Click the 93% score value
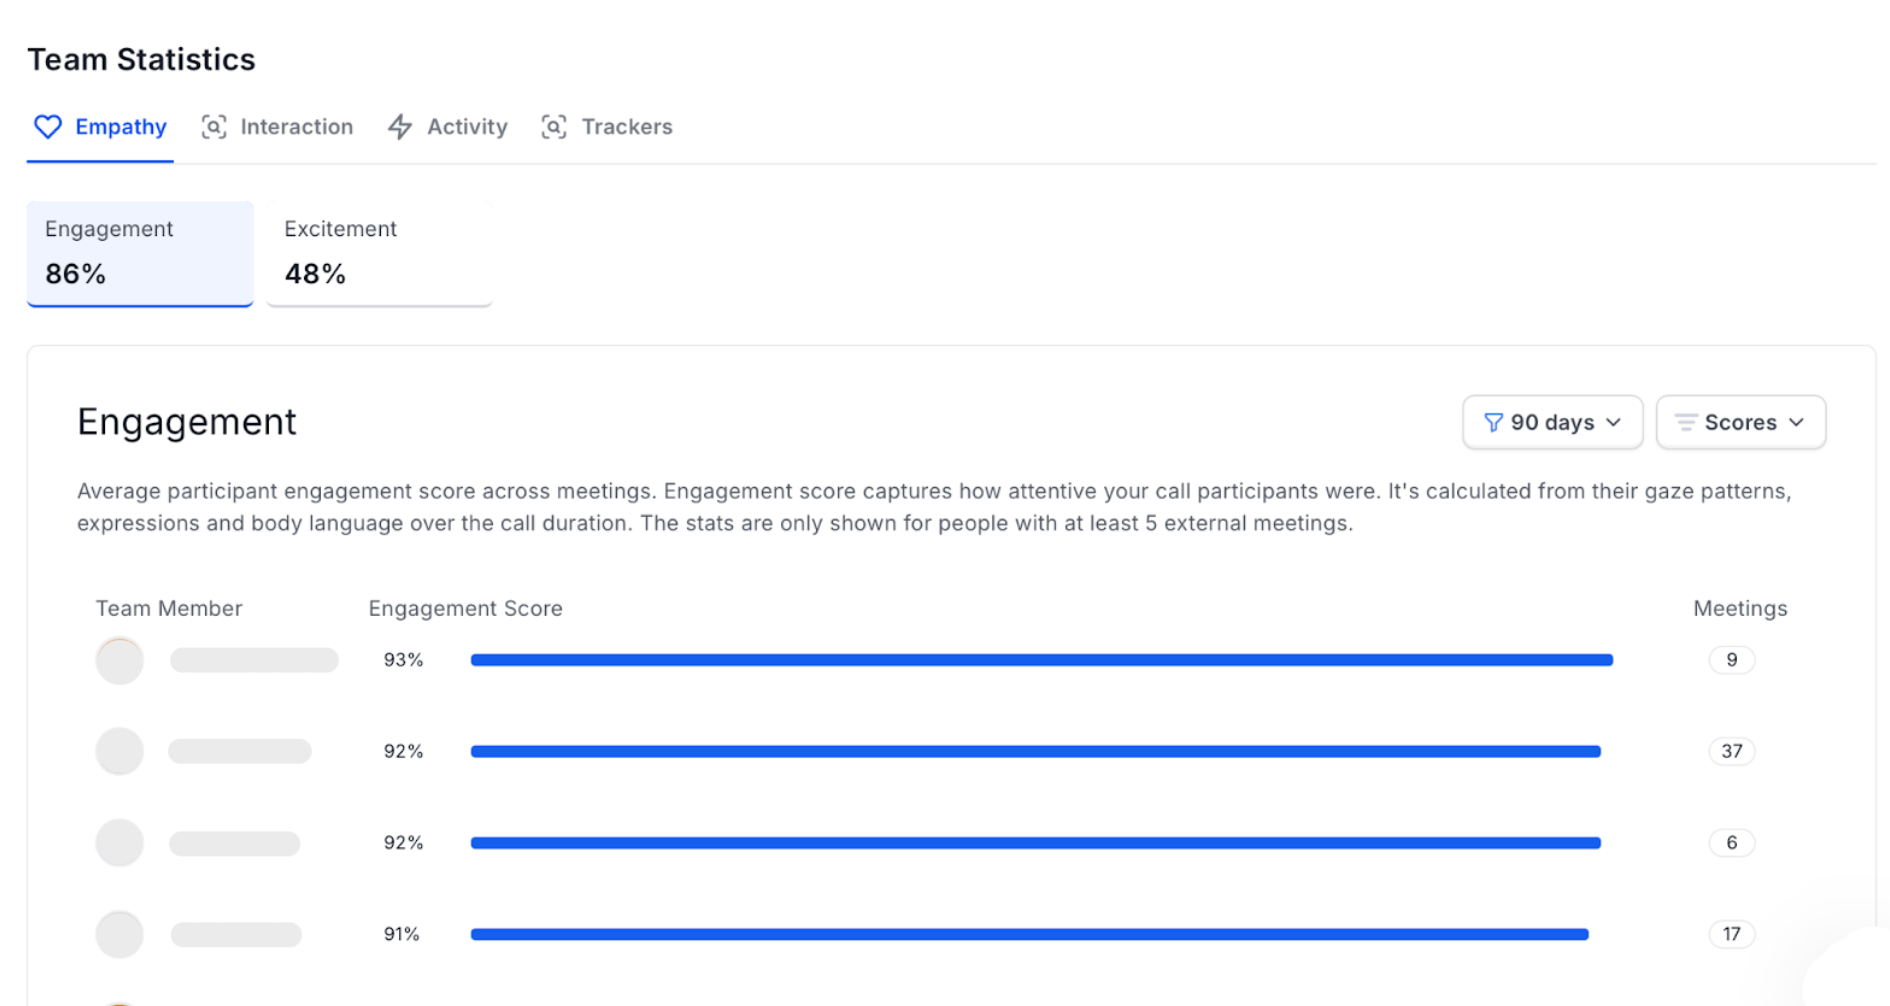The width and height of the screenshot is (1890, 1006). point(404,660)
